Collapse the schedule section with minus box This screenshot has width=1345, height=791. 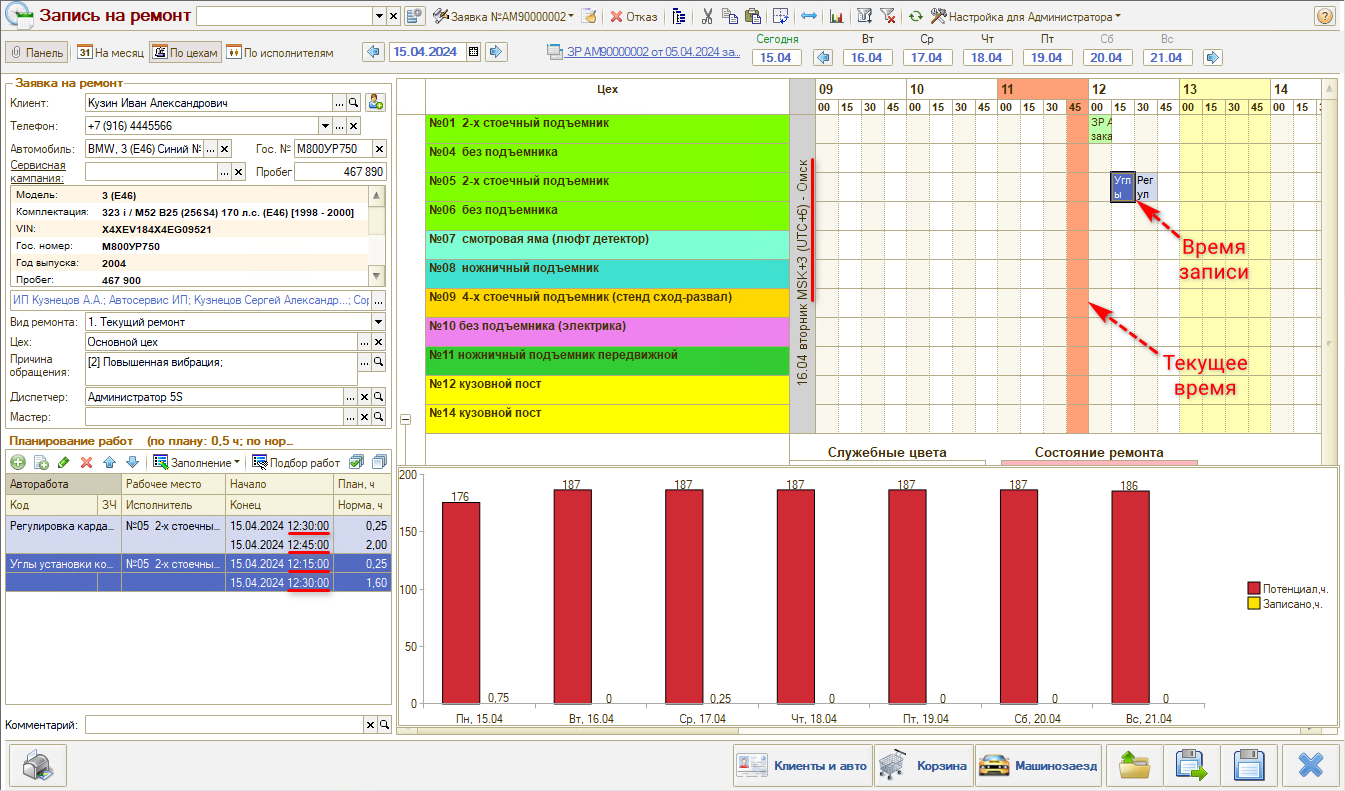tap(405, 420)
